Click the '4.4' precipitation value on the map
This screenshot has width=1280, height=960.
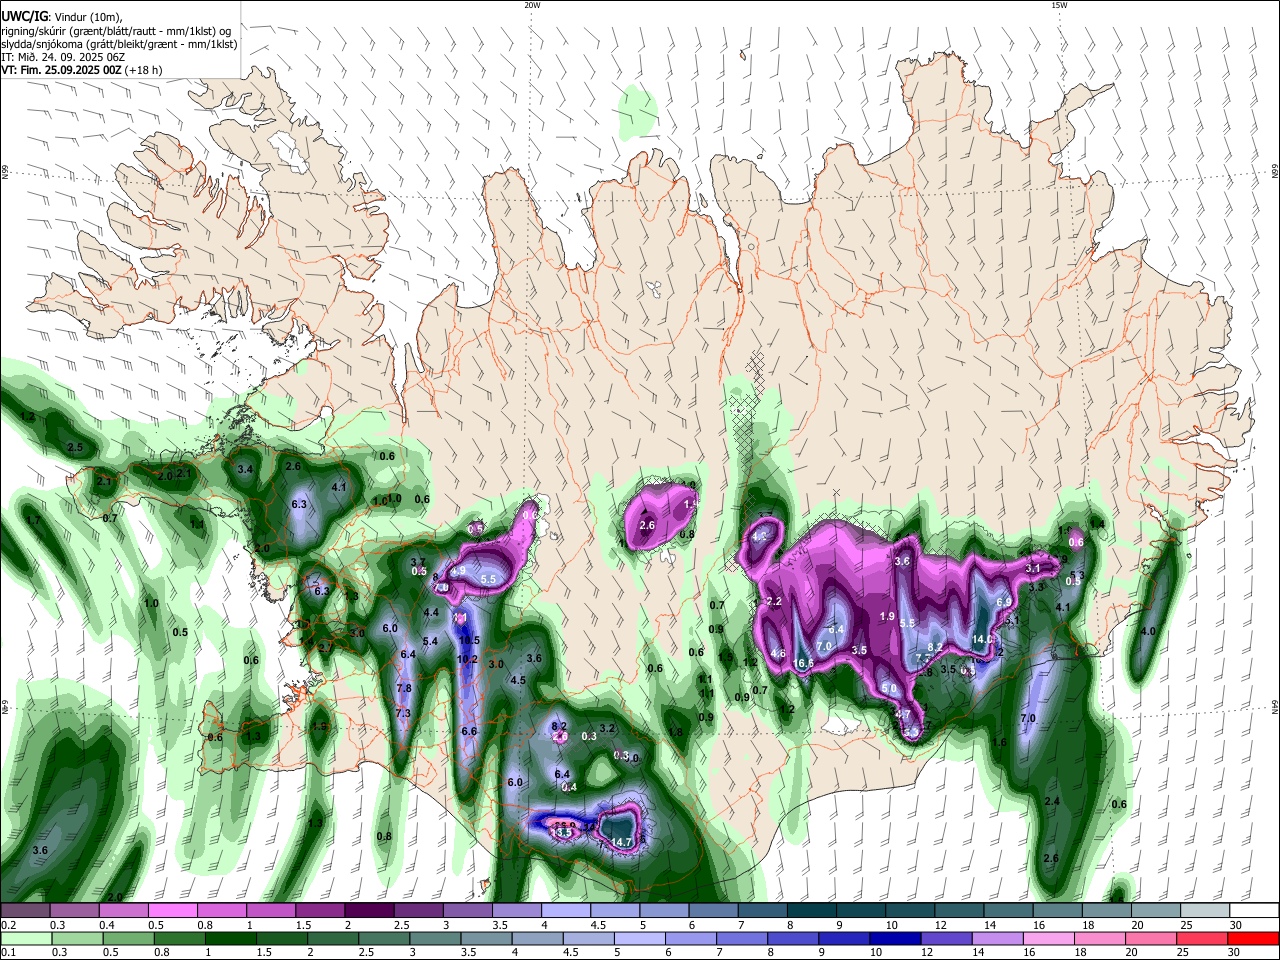431,612
